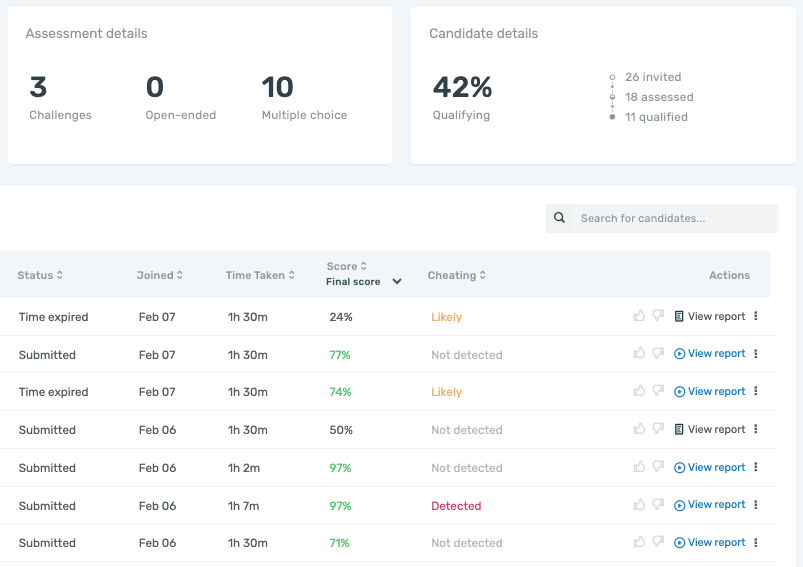Thumbs up the candidate who scored 24%
803x567 pixels.
click(x=639, y=316)
